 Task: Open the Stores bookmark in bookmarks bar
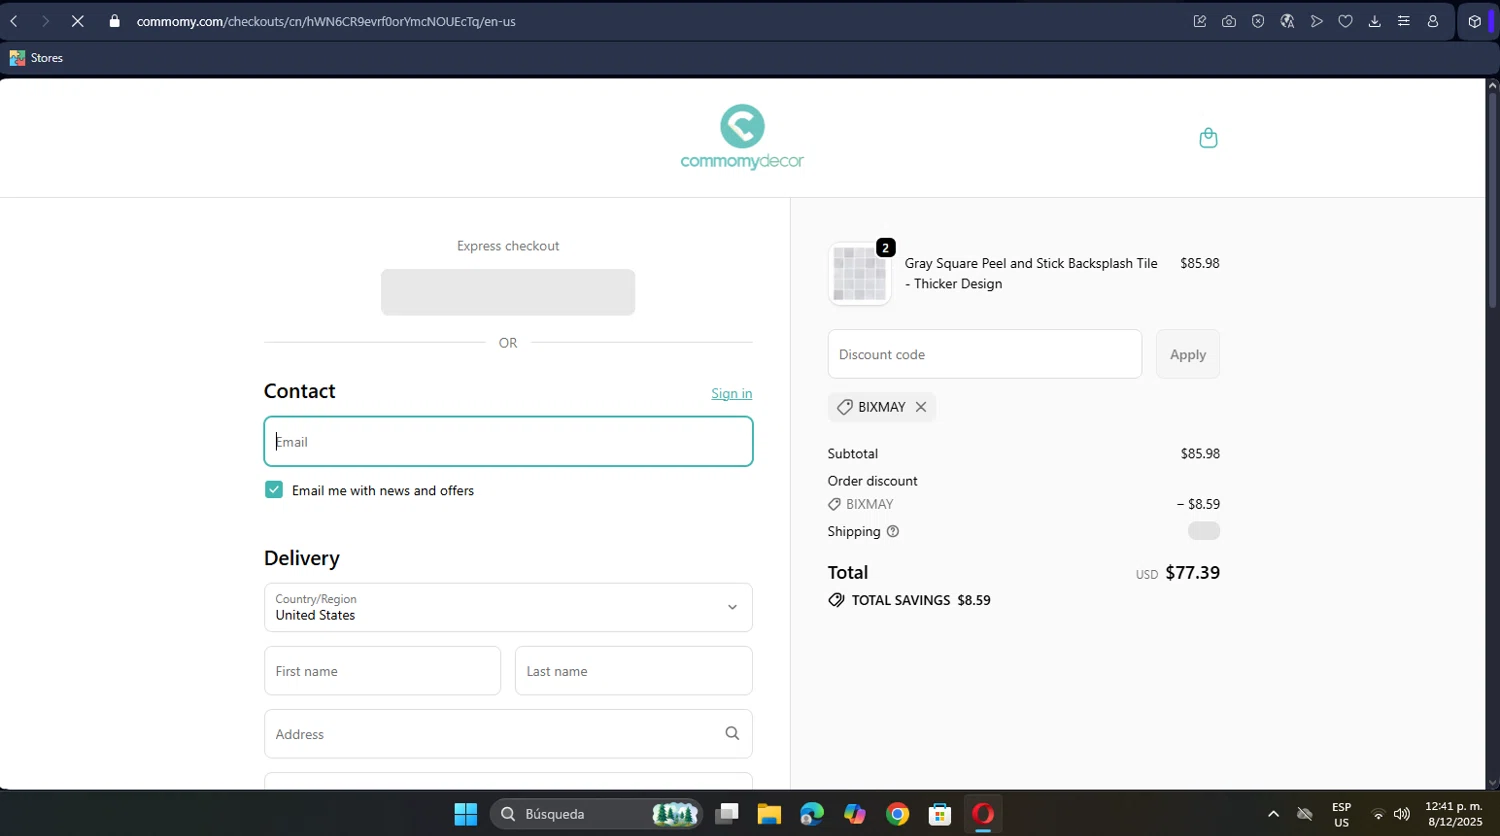37,58
